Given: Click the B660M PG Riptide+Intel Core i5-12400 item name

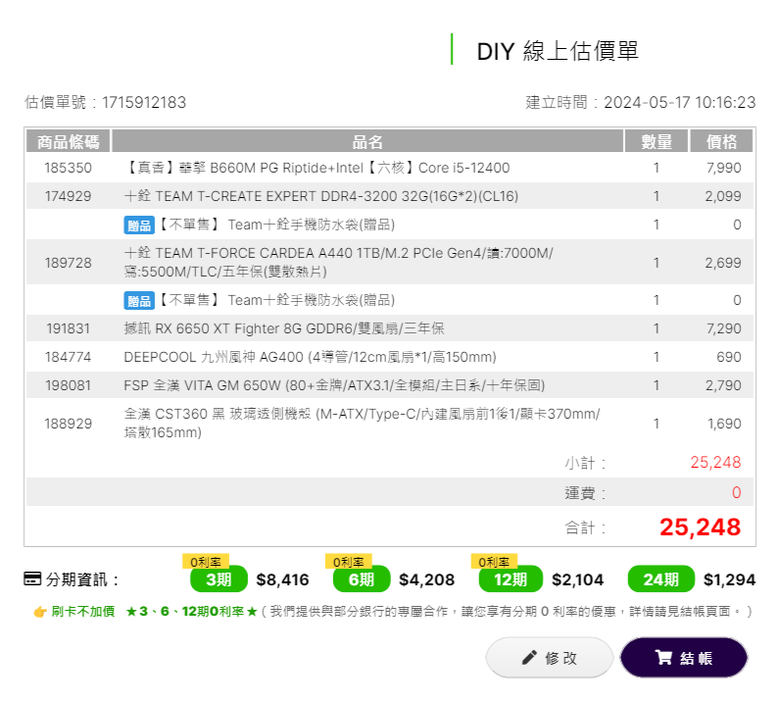Looking at the screenshot, I should 317,168.
